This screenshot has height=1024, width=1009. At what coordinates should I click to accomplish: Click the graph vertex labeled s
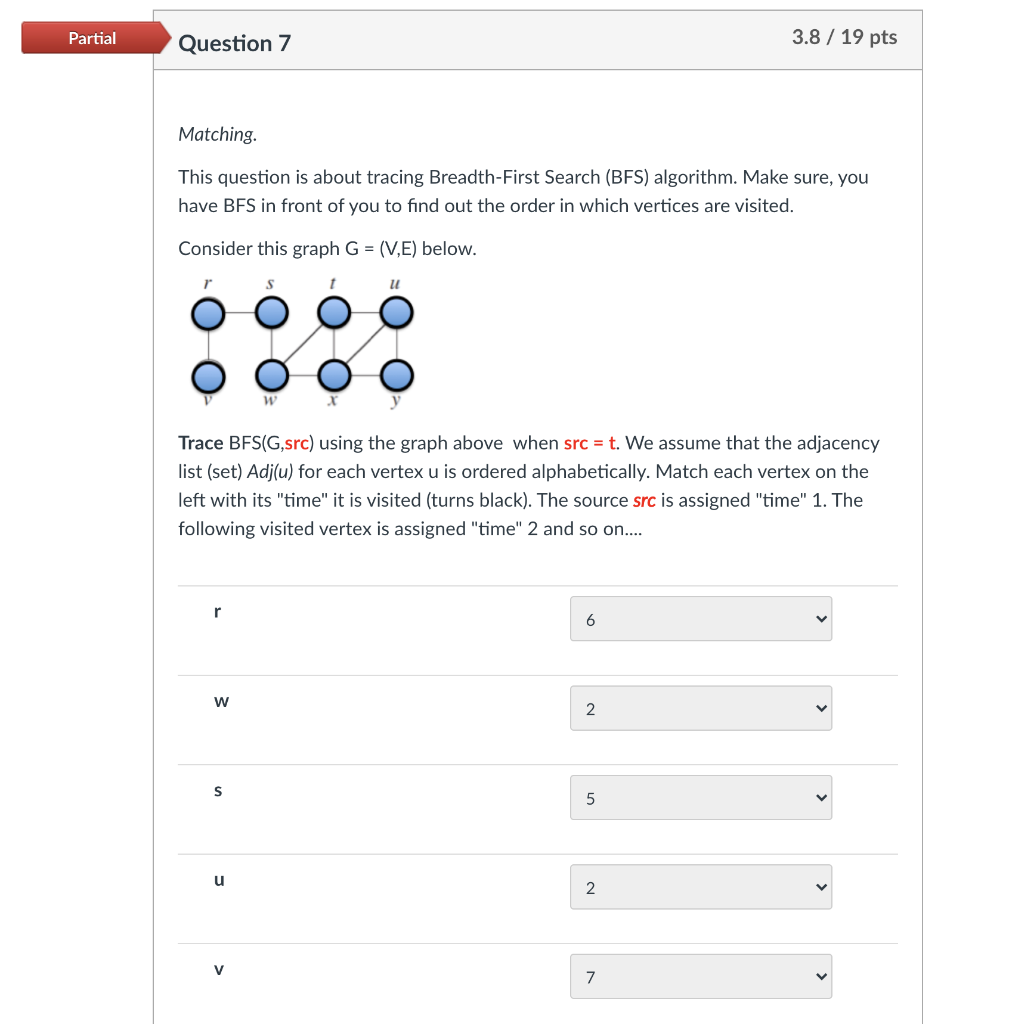tap(270, 312)
